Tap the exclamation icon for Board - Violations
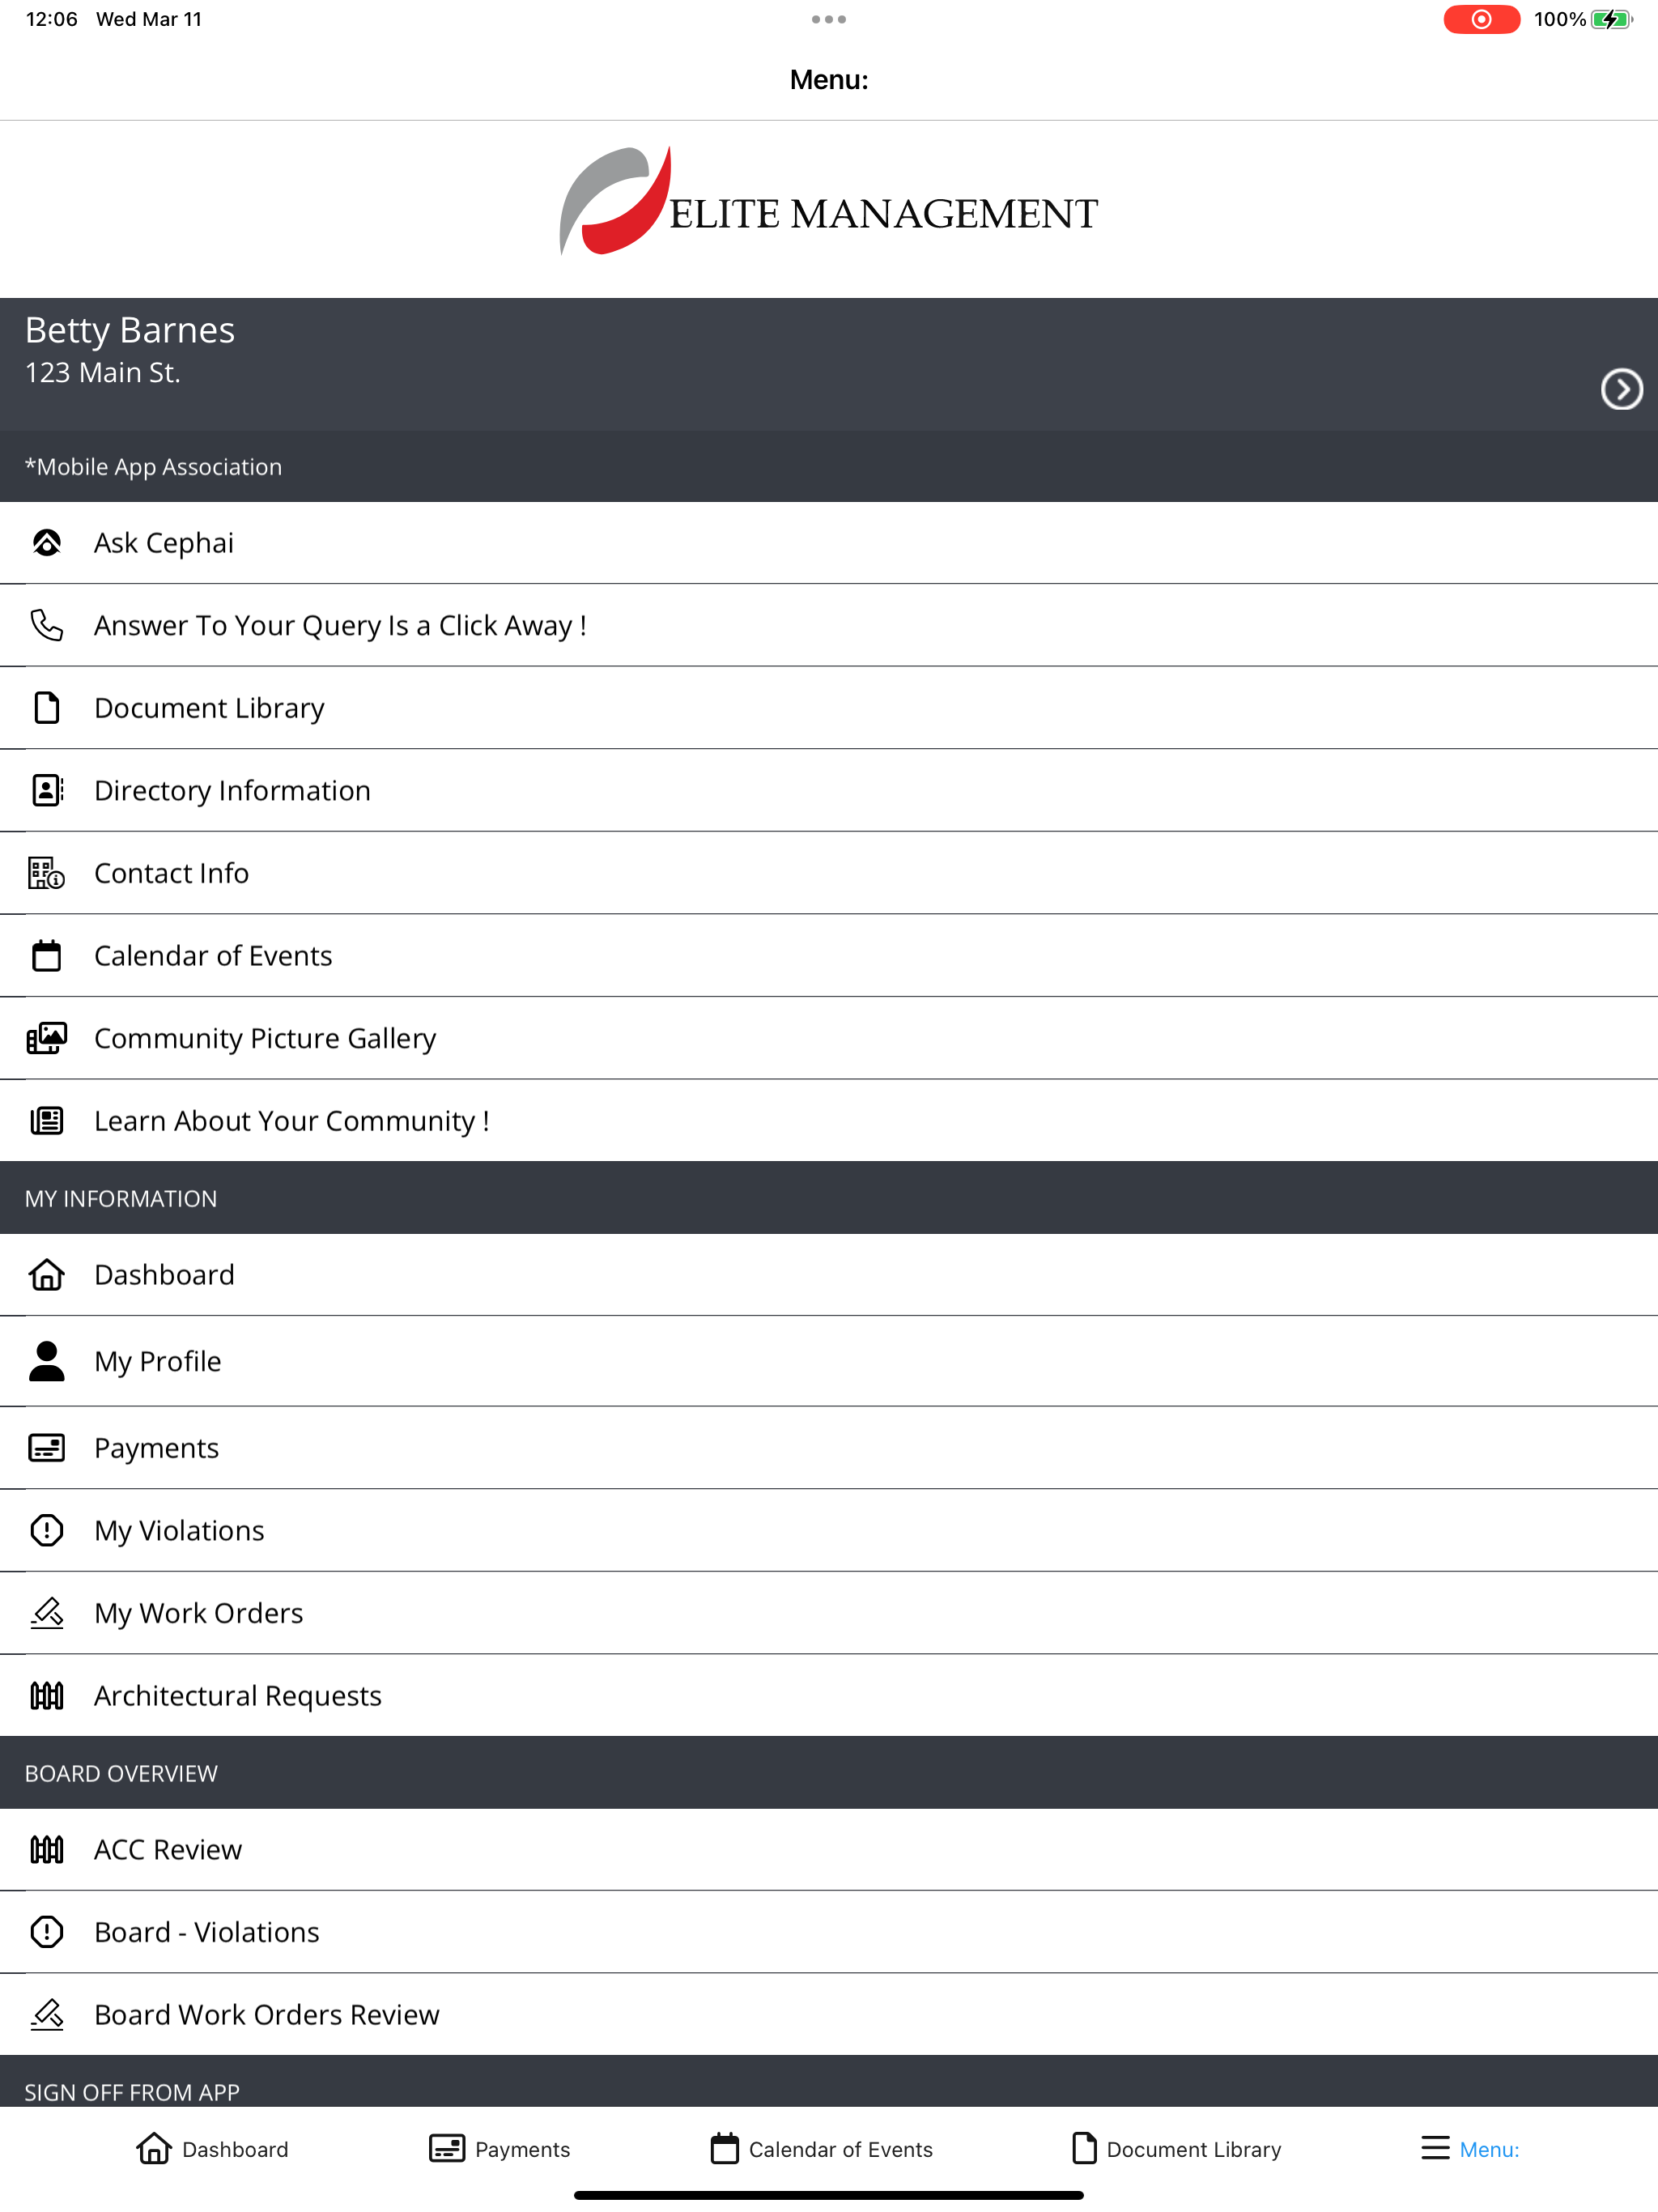 [x=47, y=1932]
